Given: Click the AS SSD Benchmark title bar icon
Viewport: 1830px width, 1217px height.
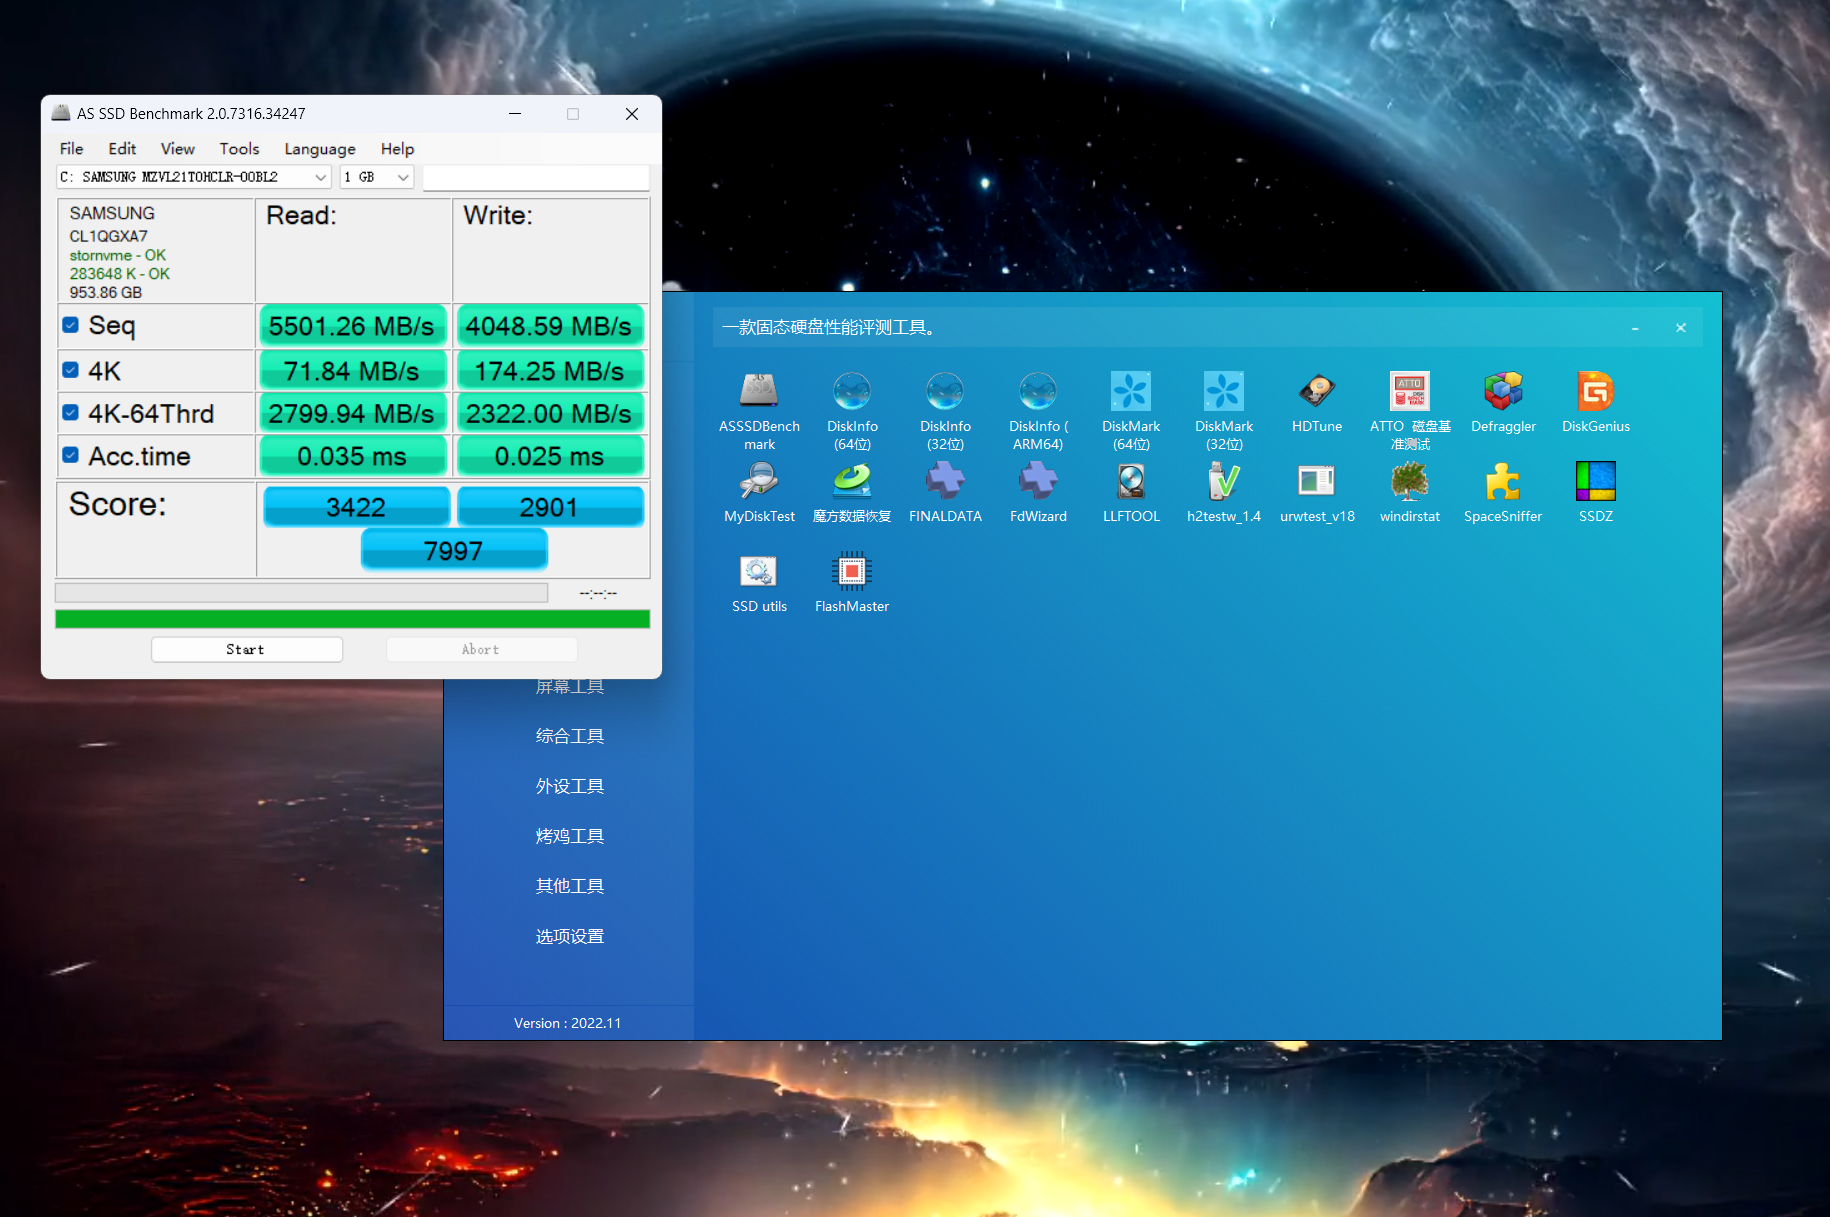Looking at the screenshot, I should coord(61,113).
